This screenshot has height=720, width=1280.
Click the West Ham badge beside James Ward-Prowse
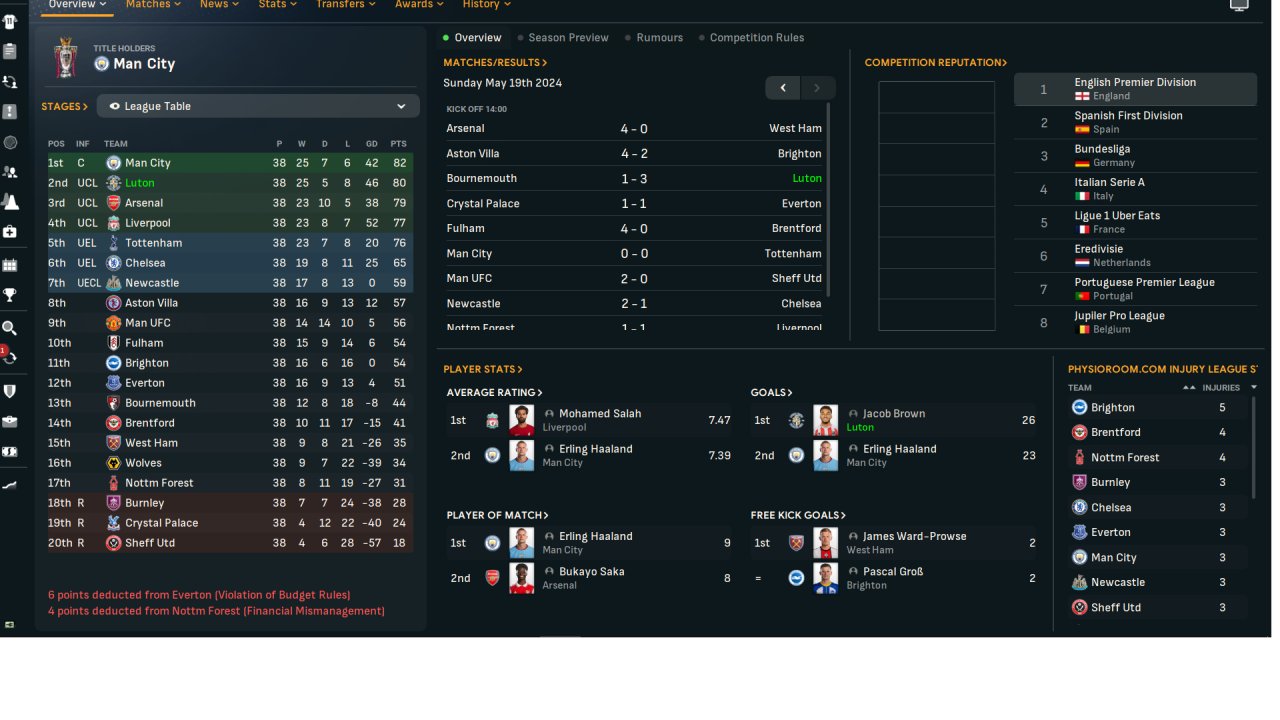(796, 543)
